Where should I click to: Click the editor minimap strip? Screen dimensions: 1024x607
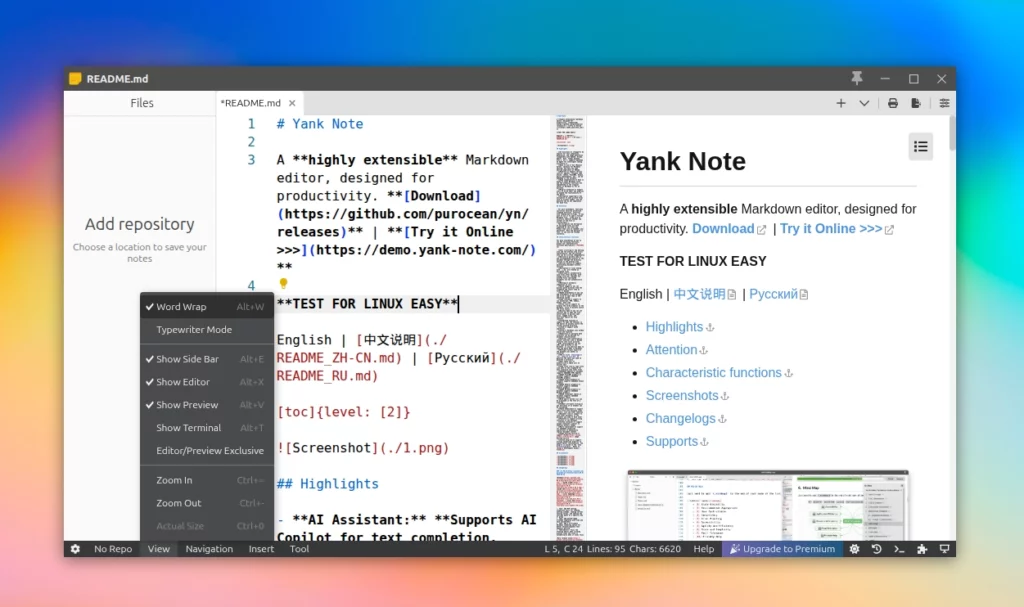click(569, 328)
